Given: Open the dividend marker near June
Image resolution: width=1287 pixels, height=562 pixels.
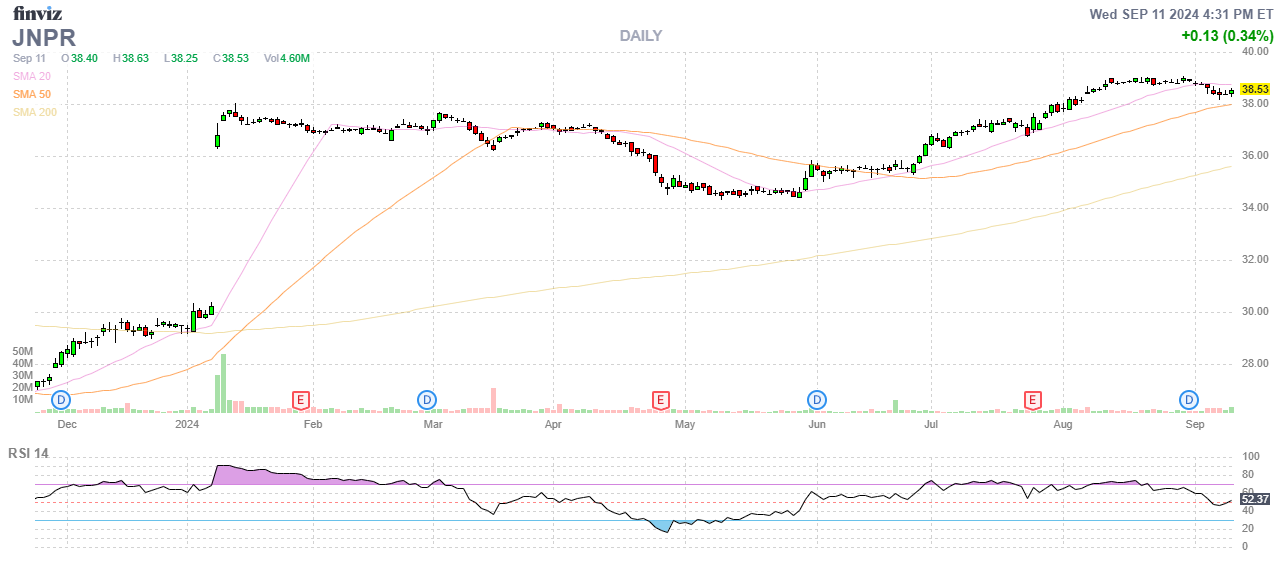Looking at the screenshot, I should pyautogui.click(x=817, y=400).
